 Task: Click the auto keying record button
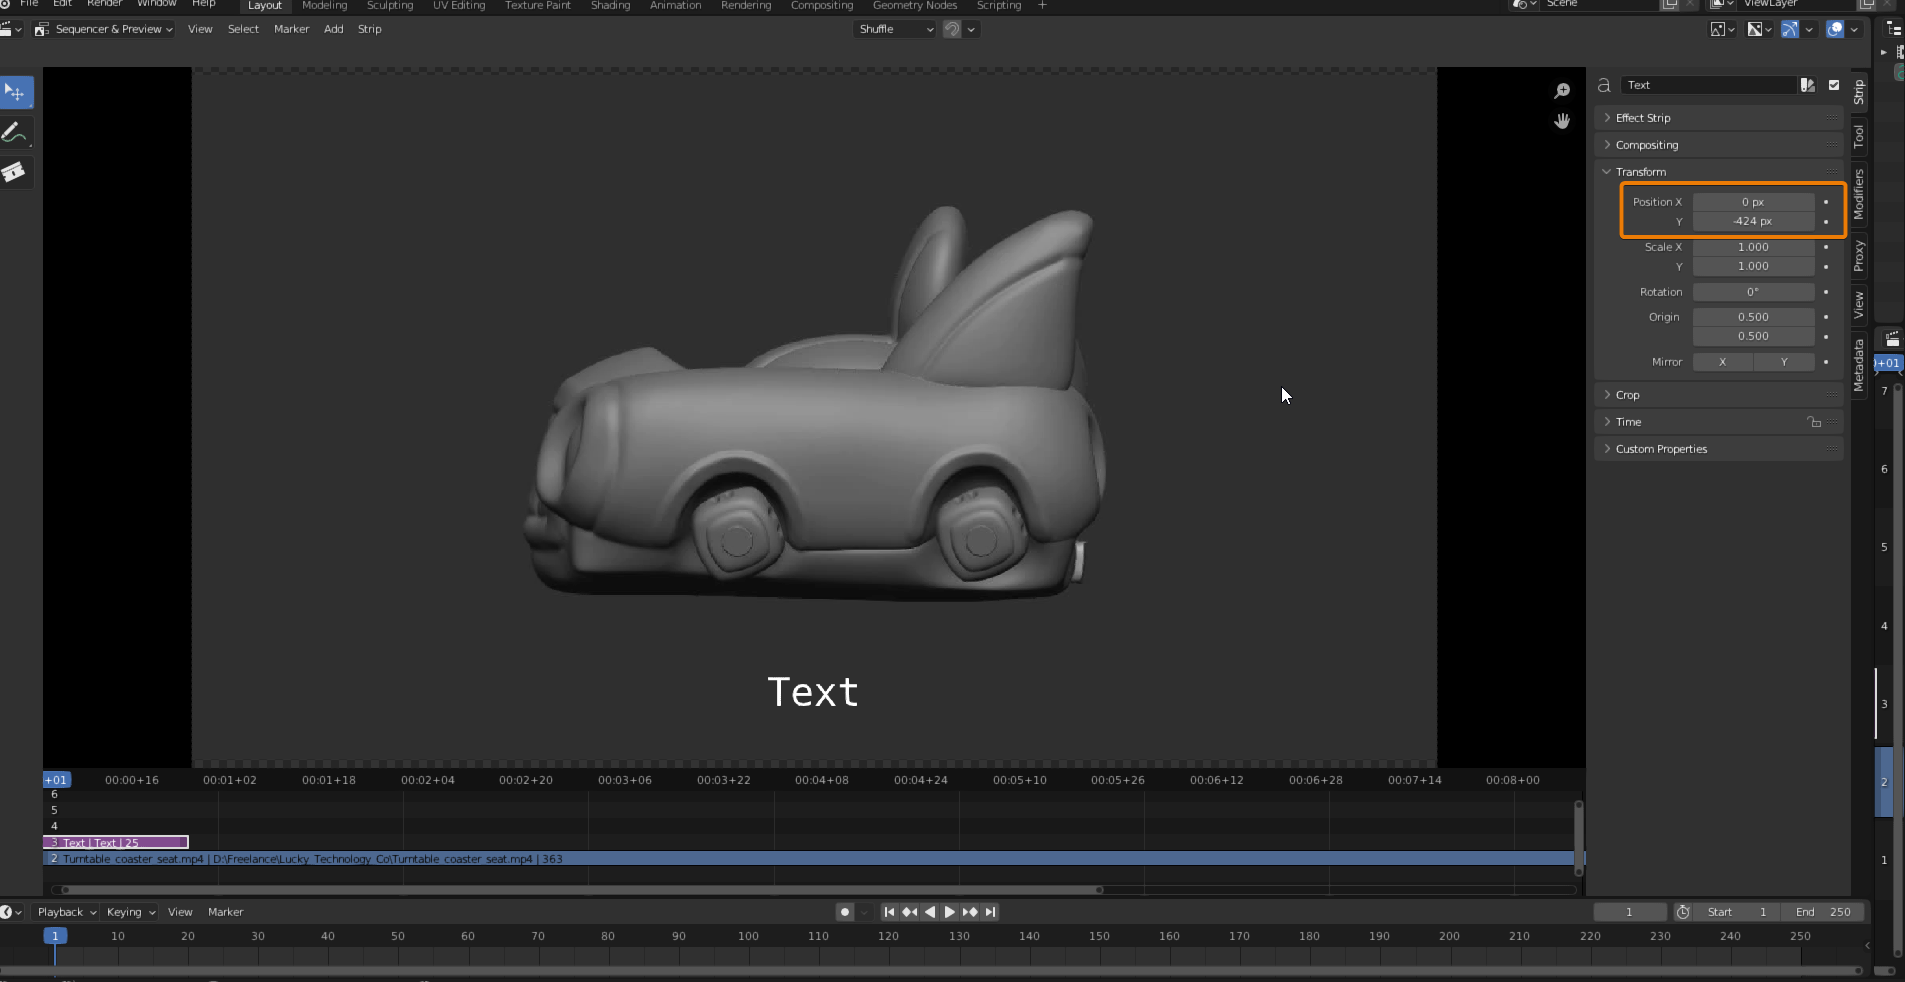coord(845,912)
